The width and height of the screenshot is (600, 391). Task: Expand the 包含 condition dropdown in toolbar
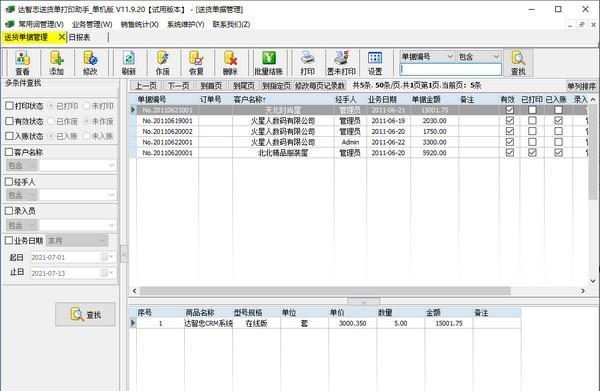point(496,57)
